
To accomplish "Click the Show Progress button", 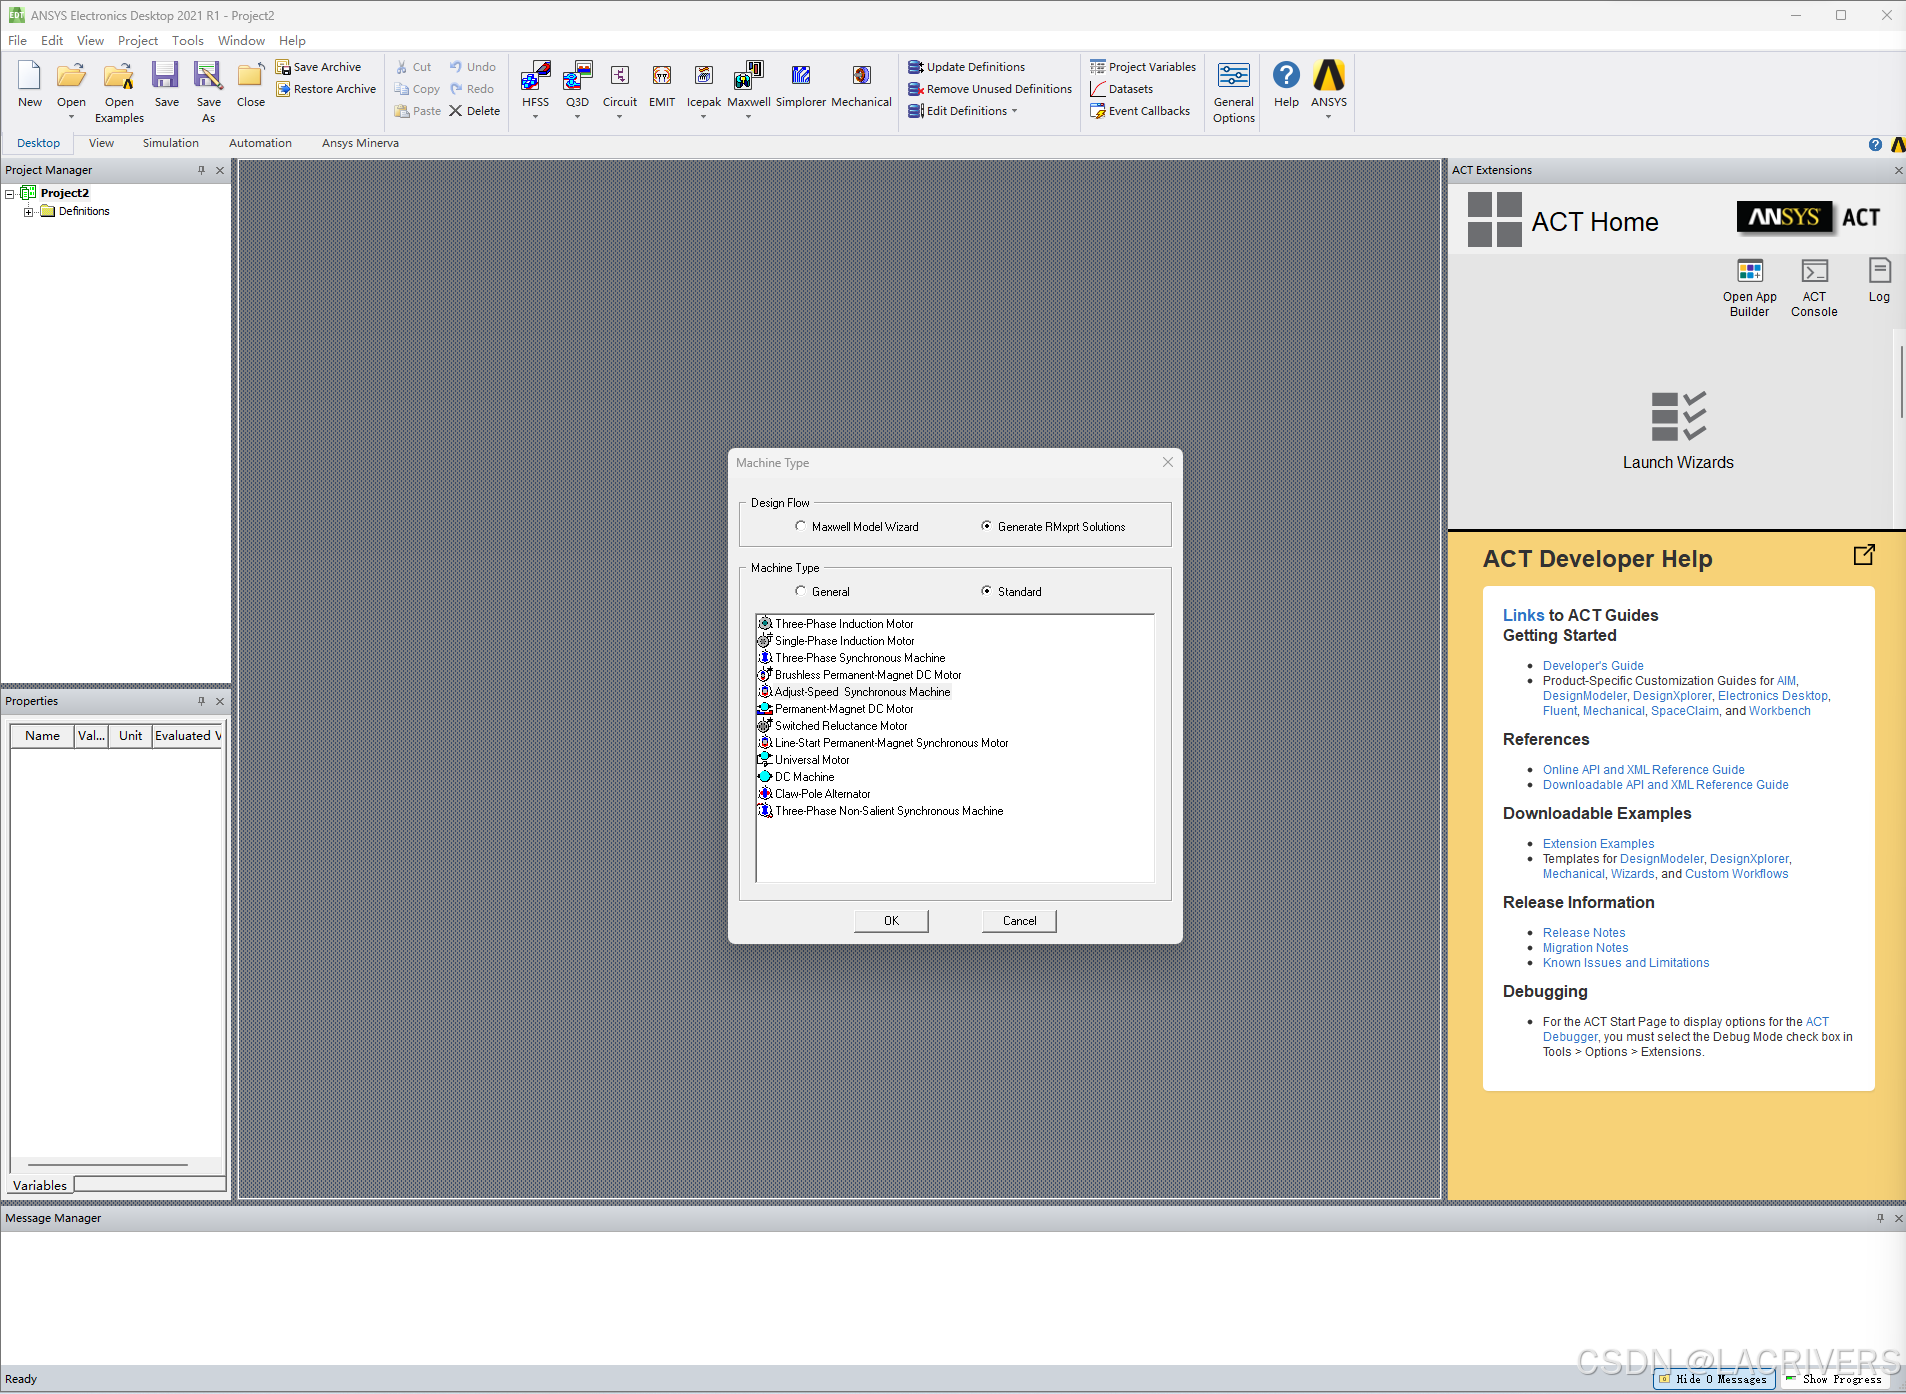I will (x=1834, y=1379).
